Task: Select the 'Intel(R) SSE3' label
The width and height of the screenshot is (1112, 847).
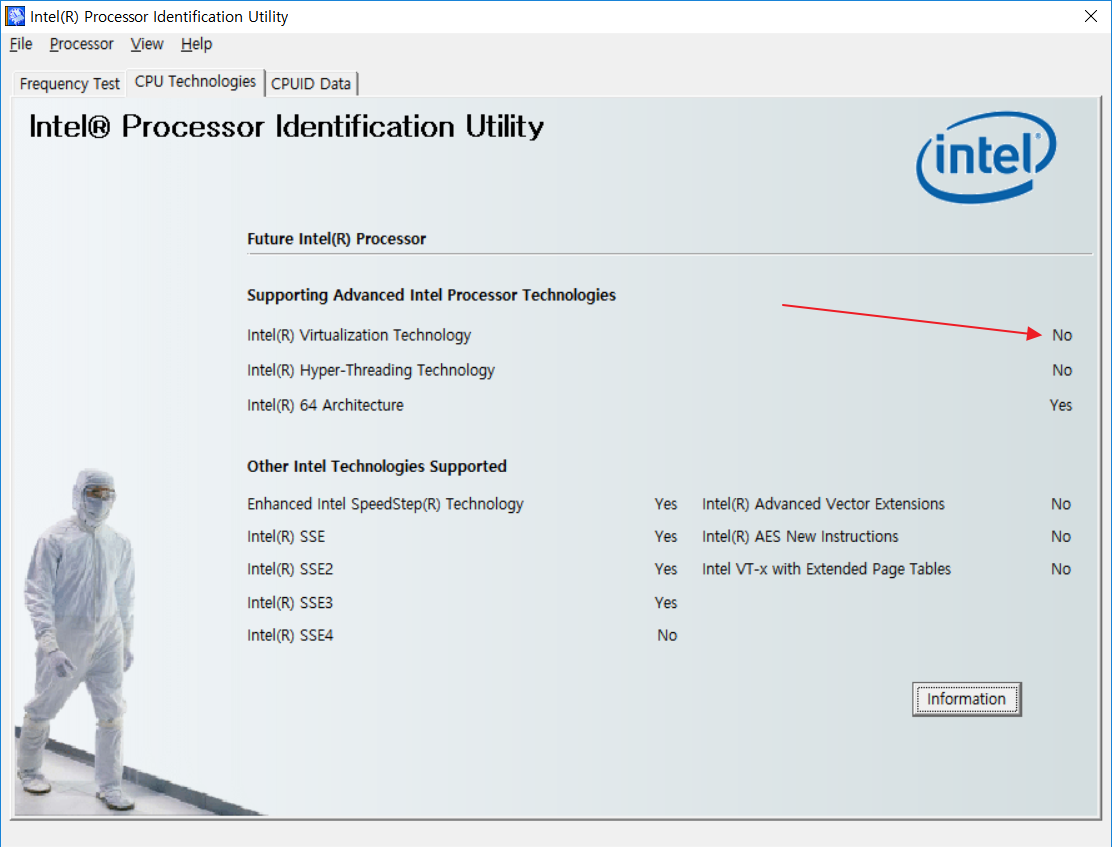Action: point(290,602)
